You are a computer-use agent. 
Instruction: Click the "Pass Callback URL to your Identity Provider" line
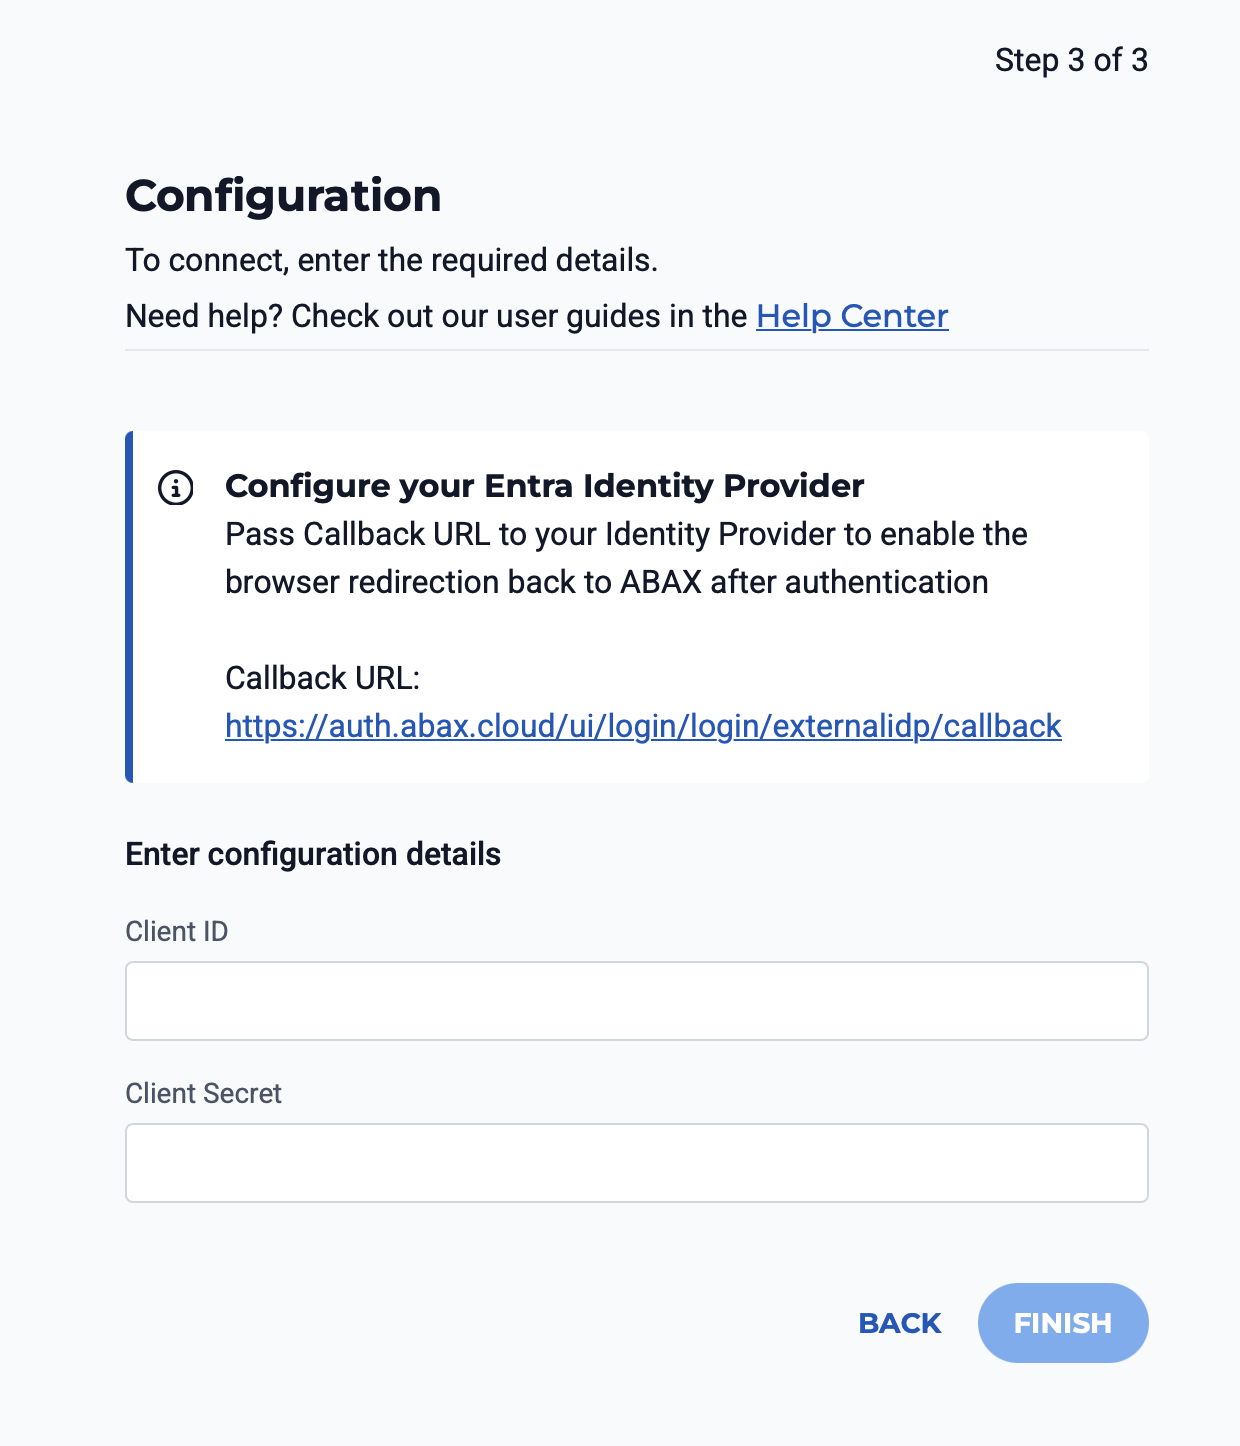[x=626, y=534]
